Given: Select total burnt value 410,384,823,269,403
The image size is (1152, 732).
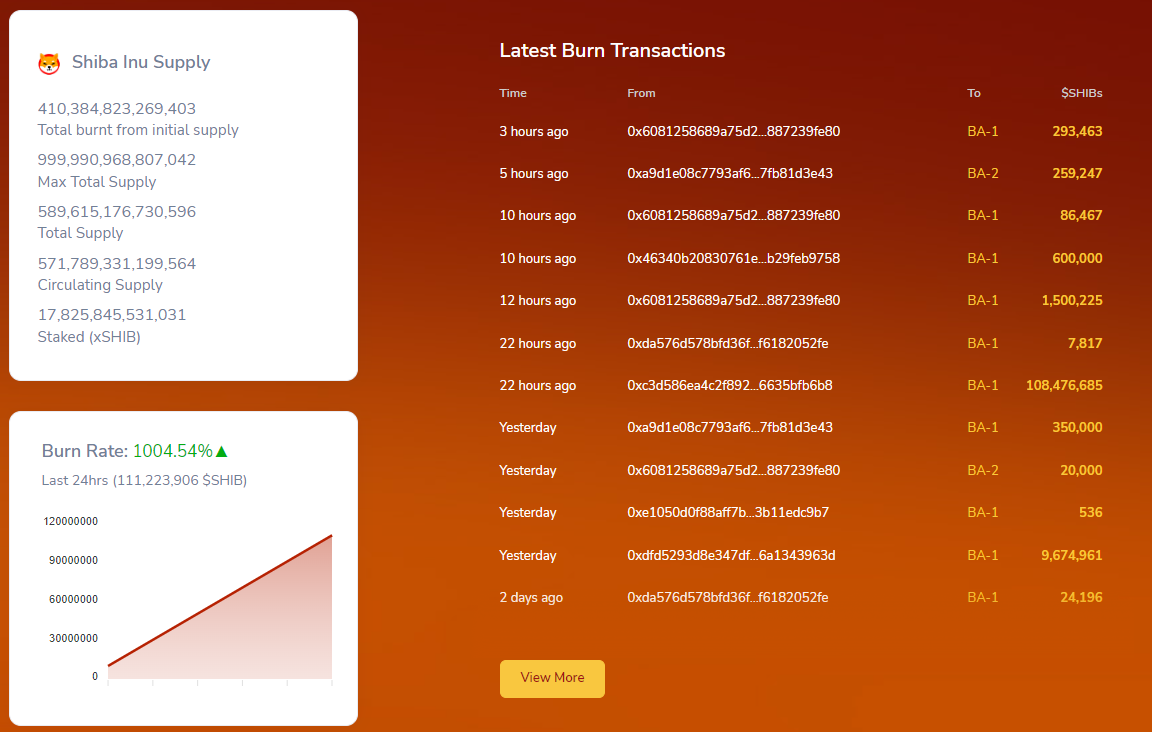Looking at the screenshot, I should (x=117, y=109).
